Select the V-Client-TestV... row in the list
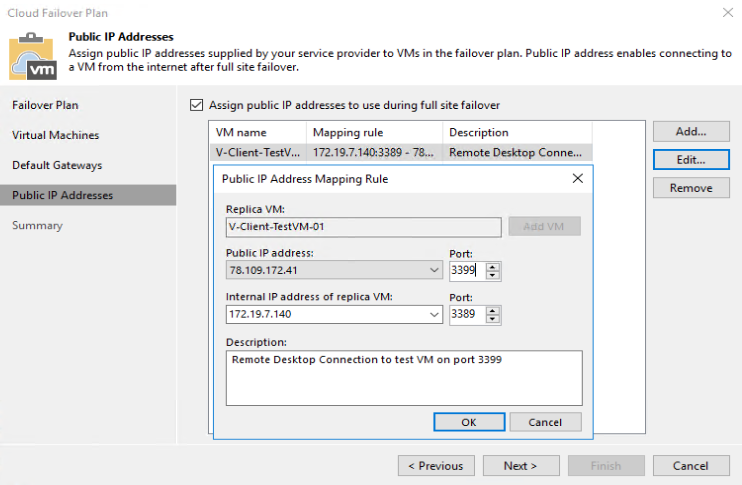Screen dimensions: 742x485 point(401,152)
